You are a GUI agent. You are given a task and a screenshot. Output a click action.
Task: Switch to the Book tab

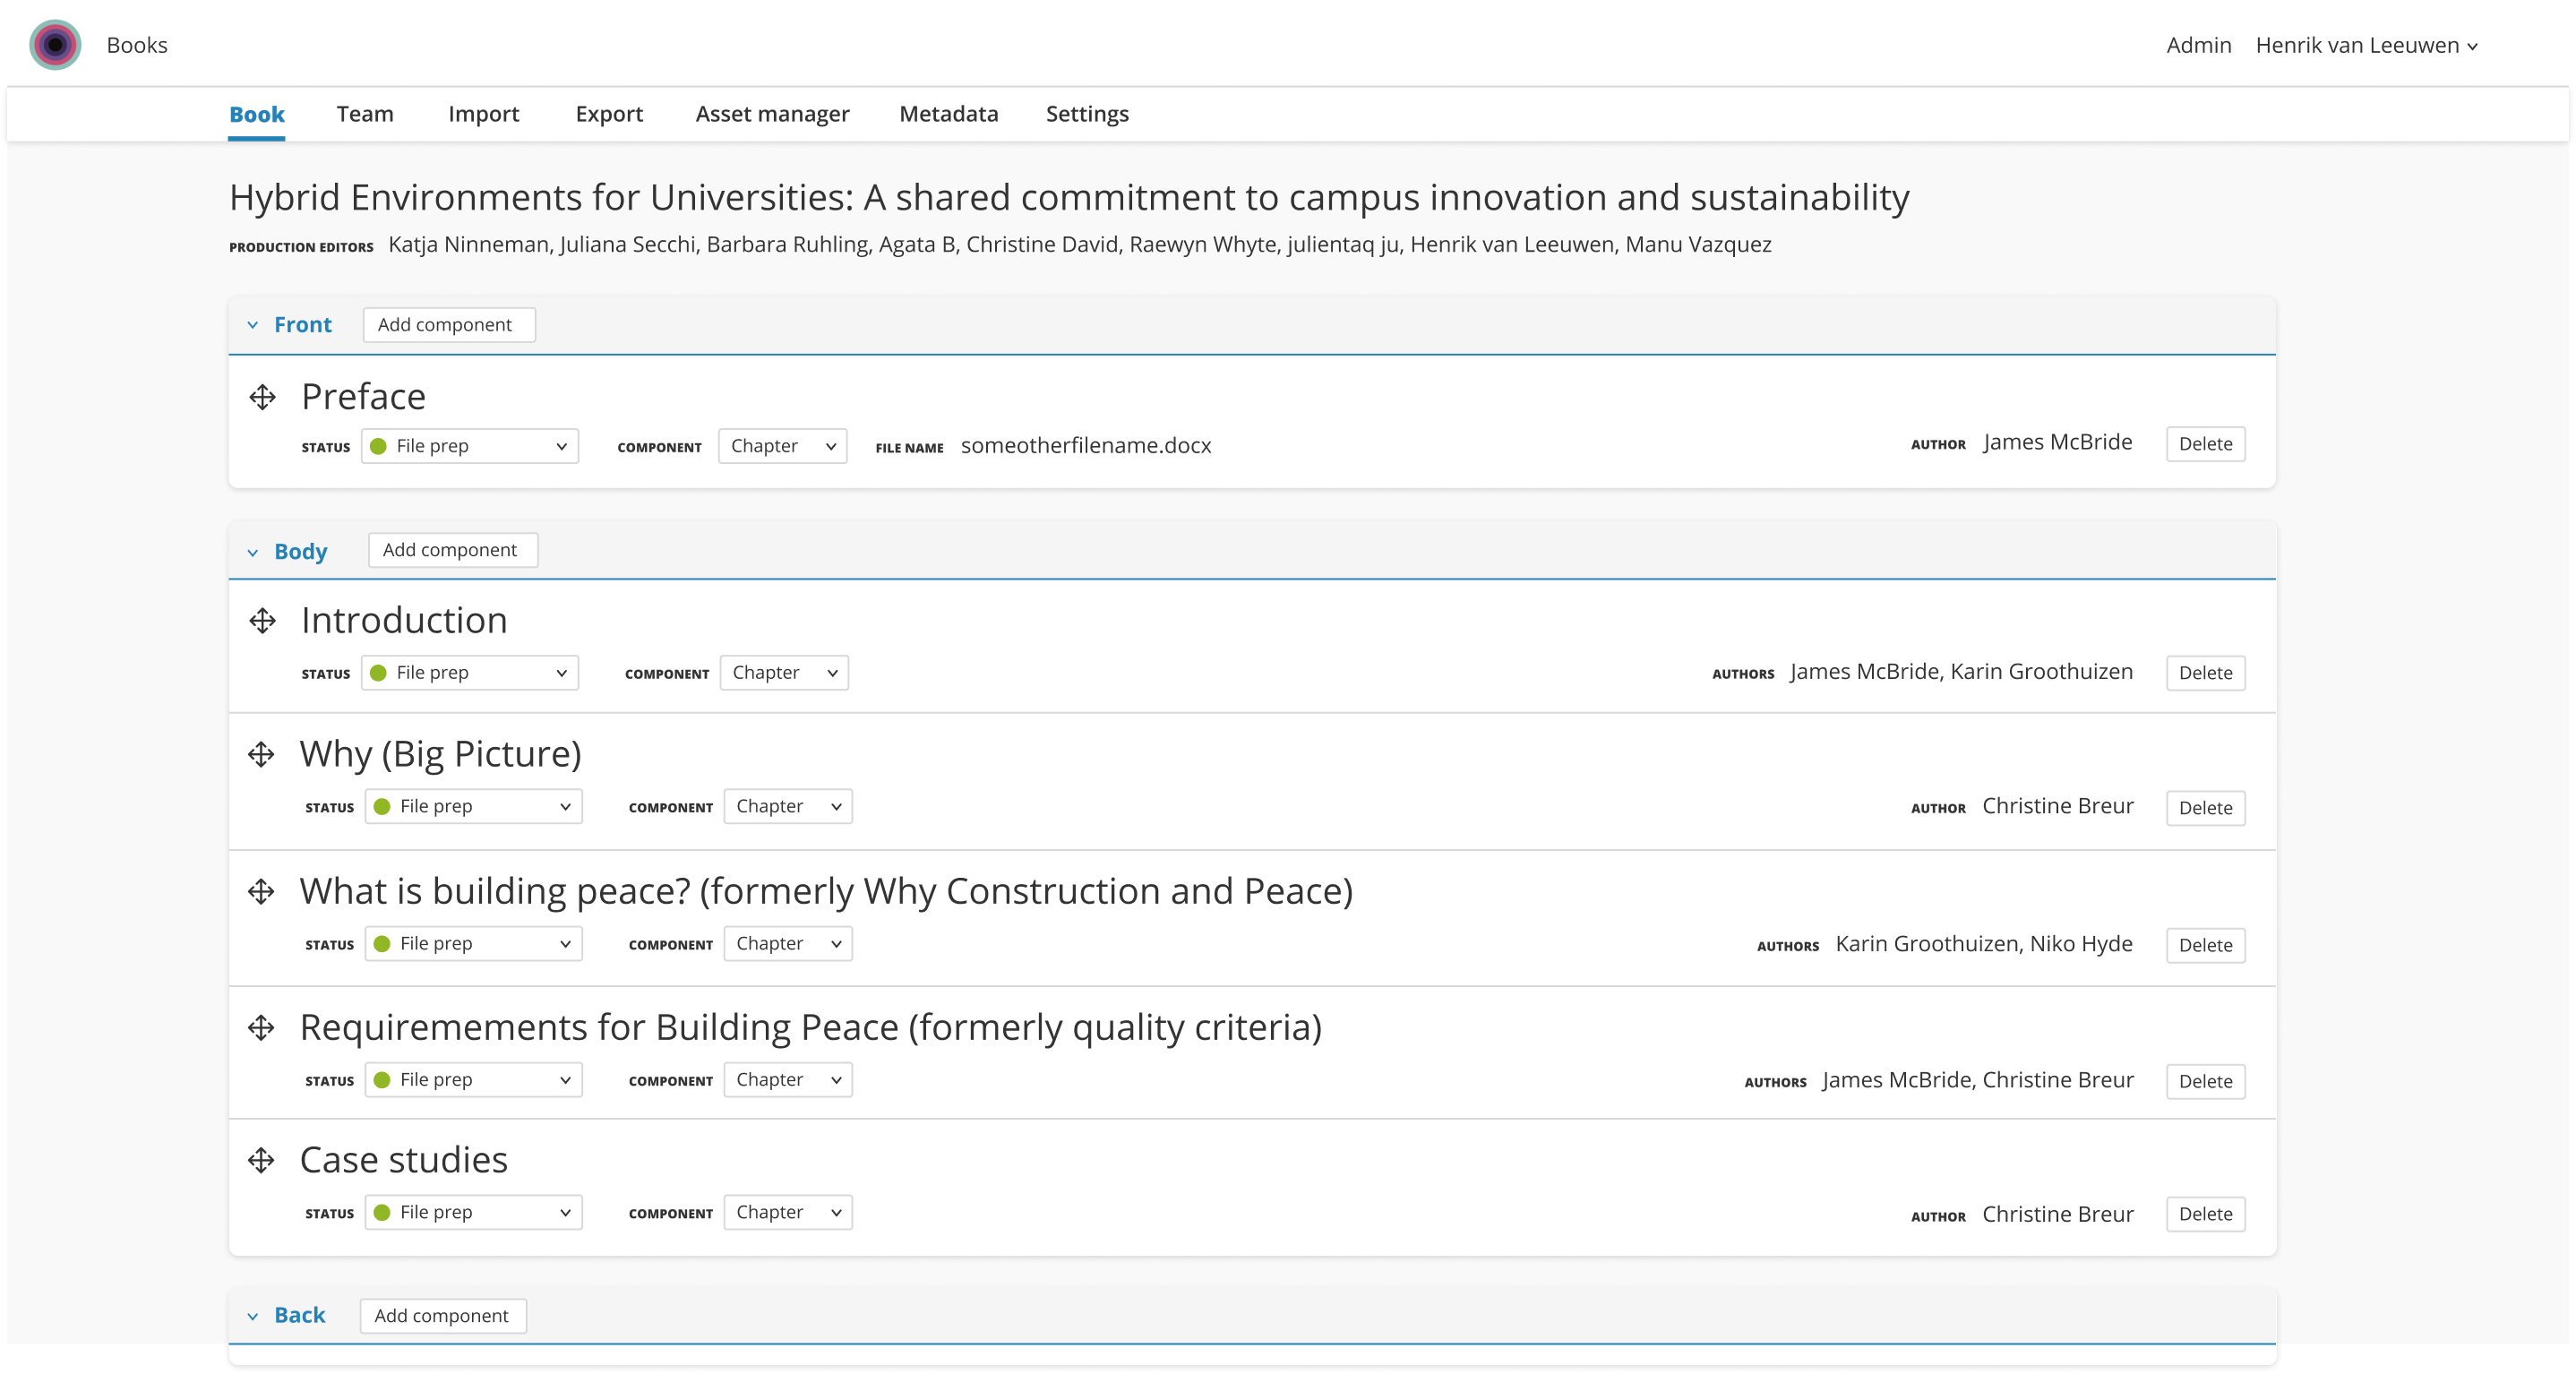[x=257, y=114]
